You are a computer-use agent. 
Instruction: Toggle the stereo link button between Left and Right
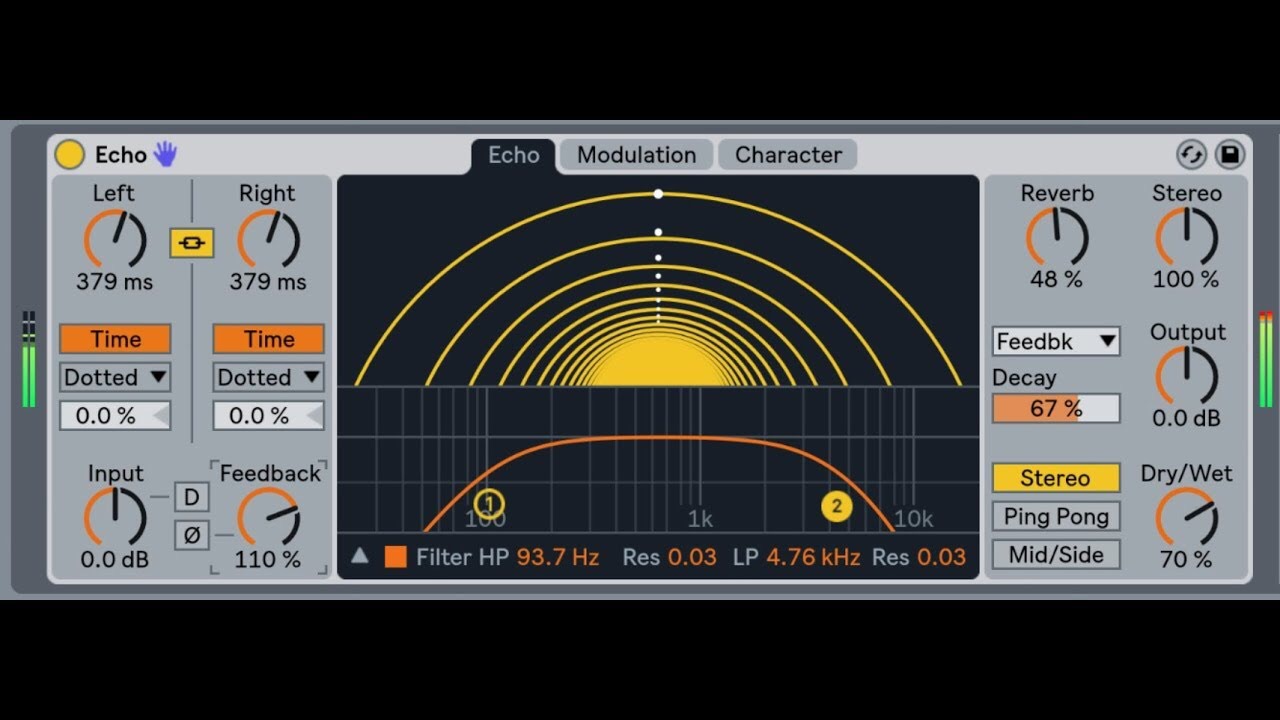pos(192,243)
